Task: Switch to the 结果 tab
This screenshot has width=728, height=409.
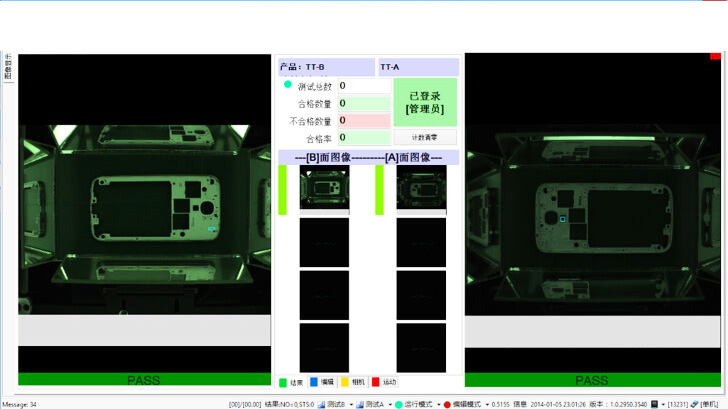Action: point(291,382)
